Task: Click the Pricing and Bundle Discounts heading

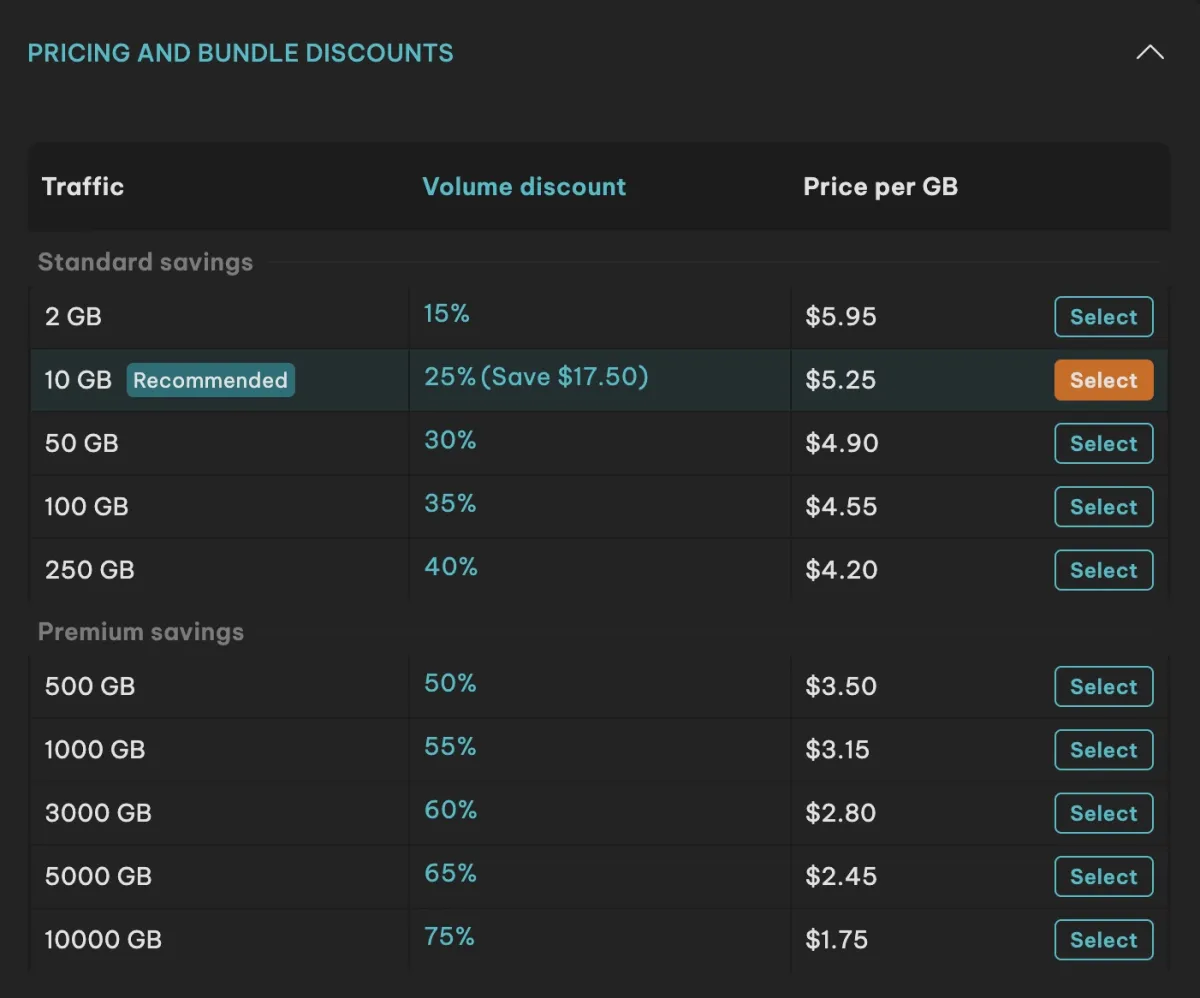Action: coord(240,53)
